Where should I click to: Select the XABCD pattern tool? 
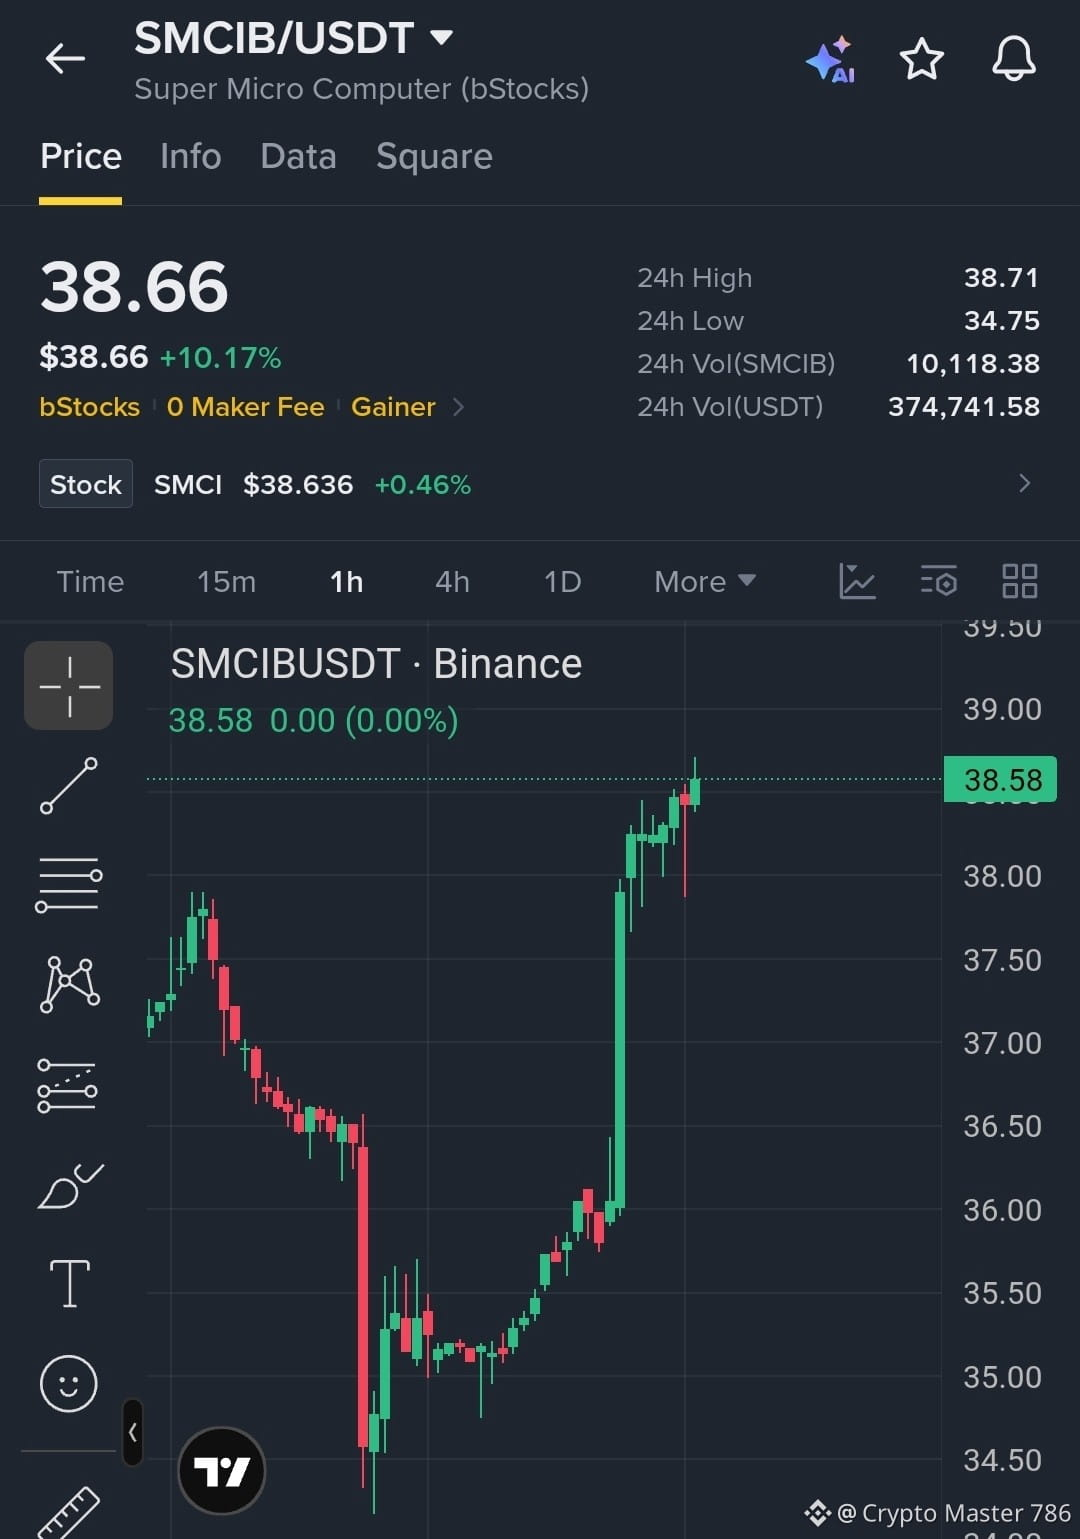(x=69, y=983)
